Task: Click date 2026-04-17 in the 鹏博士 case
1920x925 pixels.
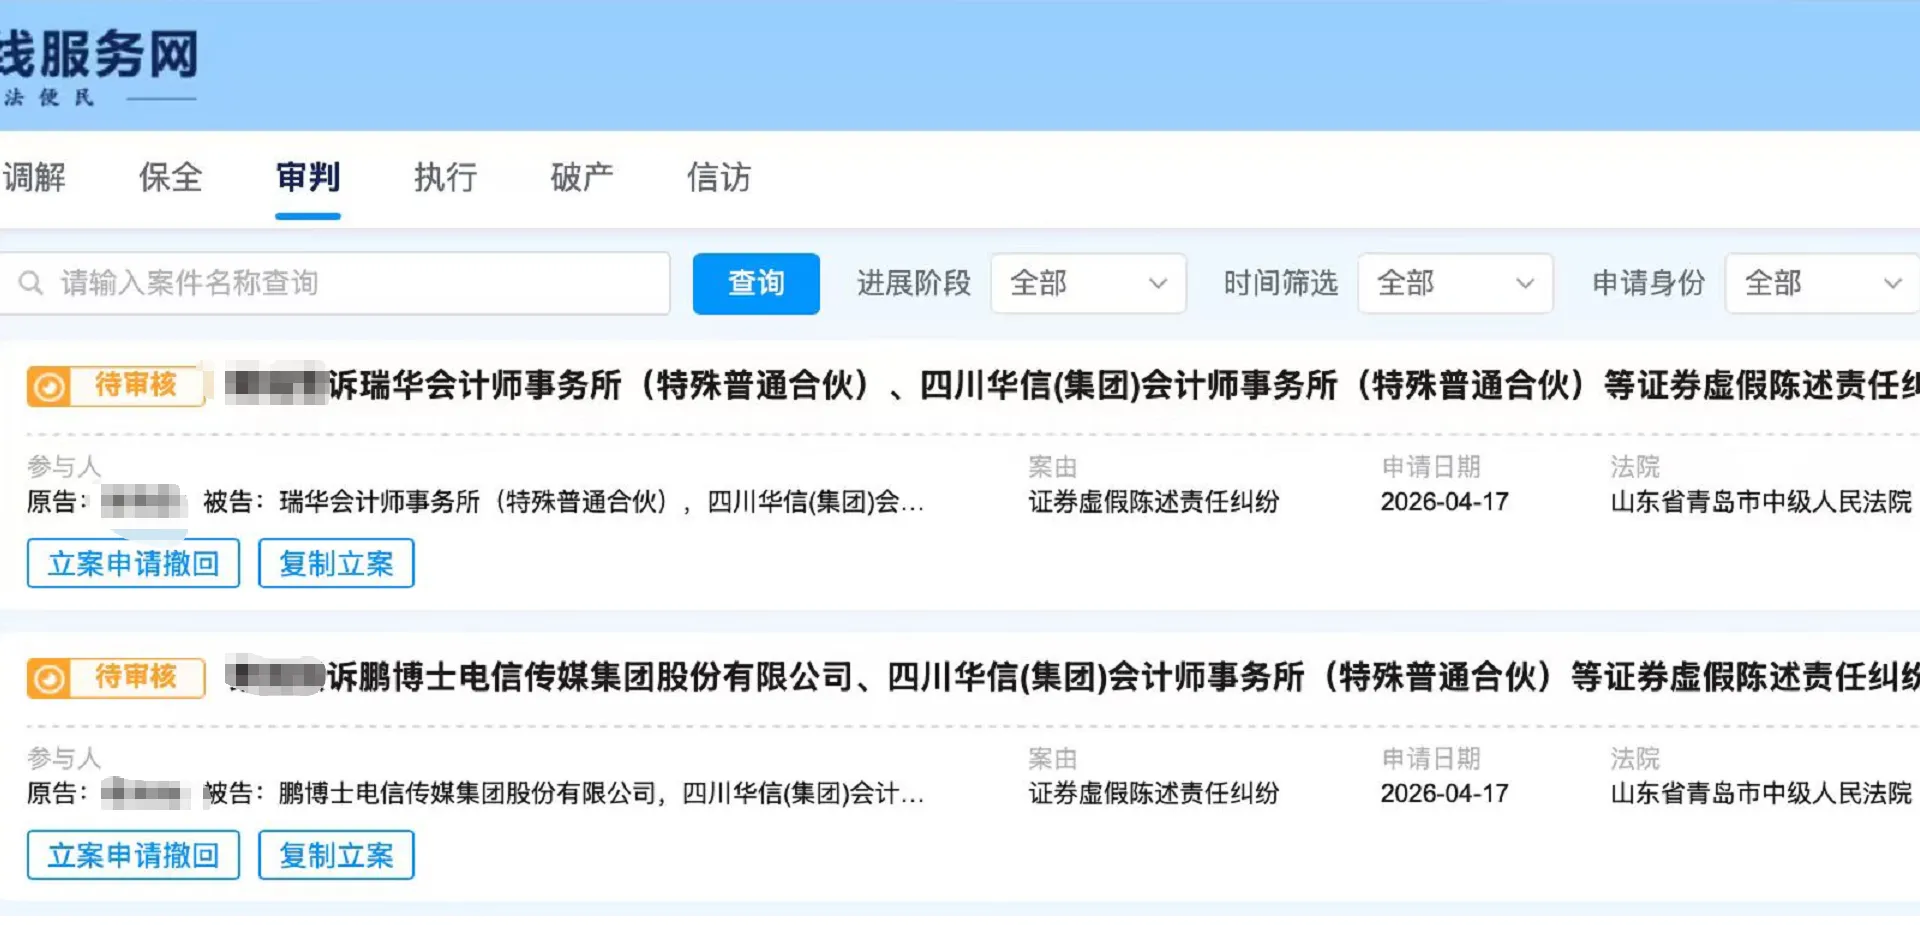Action: [1444, 794]
